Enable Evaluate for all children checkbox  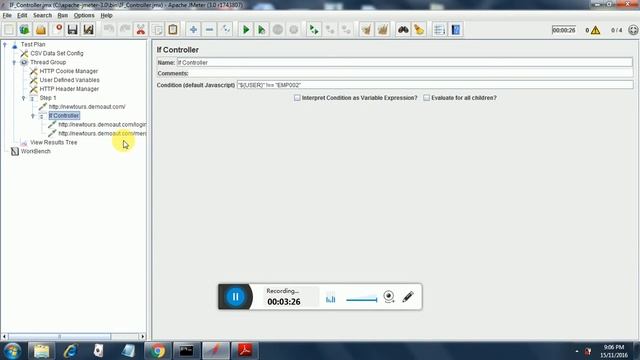tap(427, 98)
